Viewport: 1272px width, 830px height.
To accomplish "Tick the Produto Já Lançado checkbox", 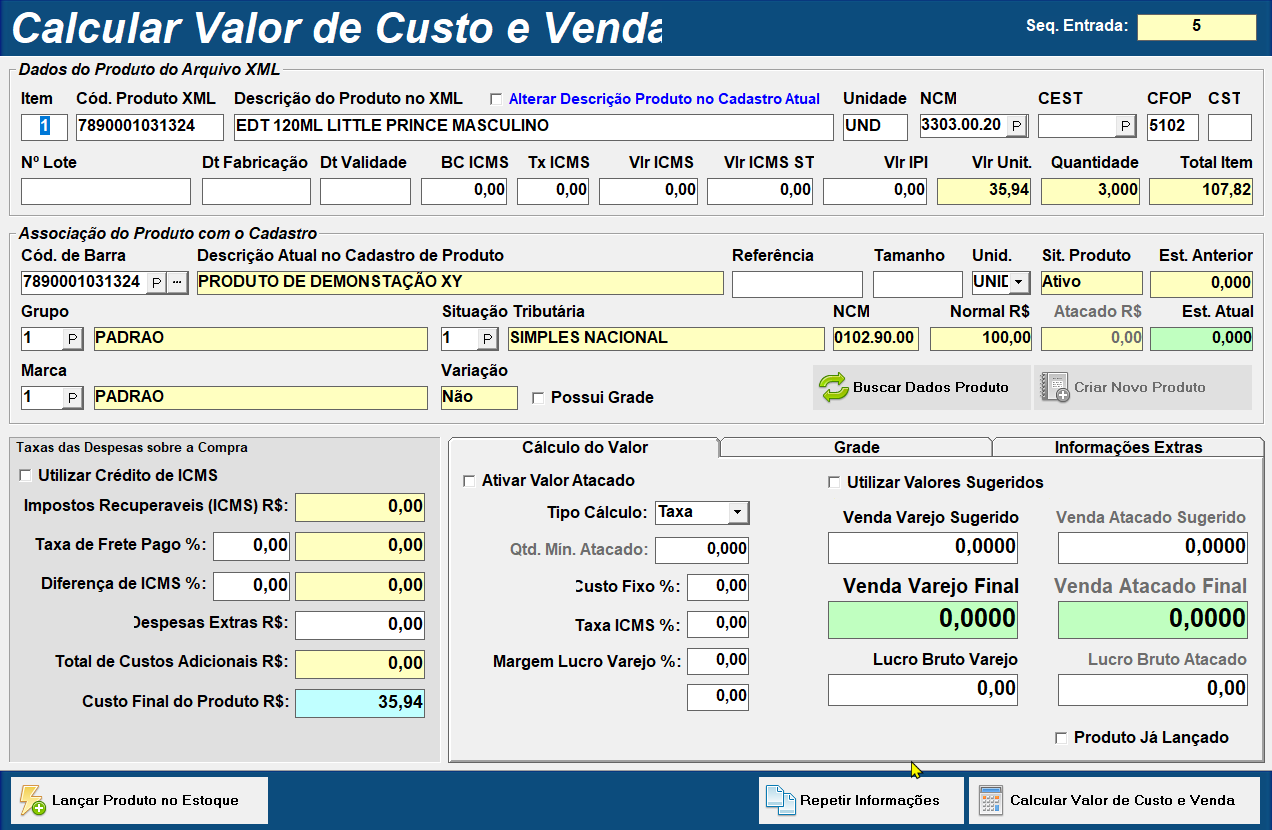I will click(x=1061, y=738).
